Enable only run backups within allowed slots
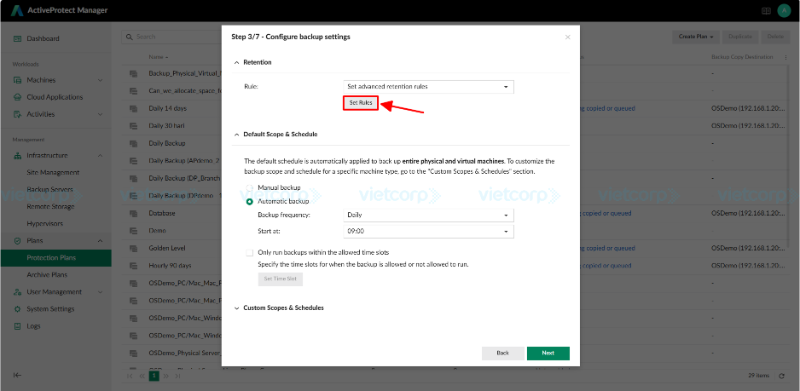Viewport: 800px width, 391px height. click(x=249, y=252)
